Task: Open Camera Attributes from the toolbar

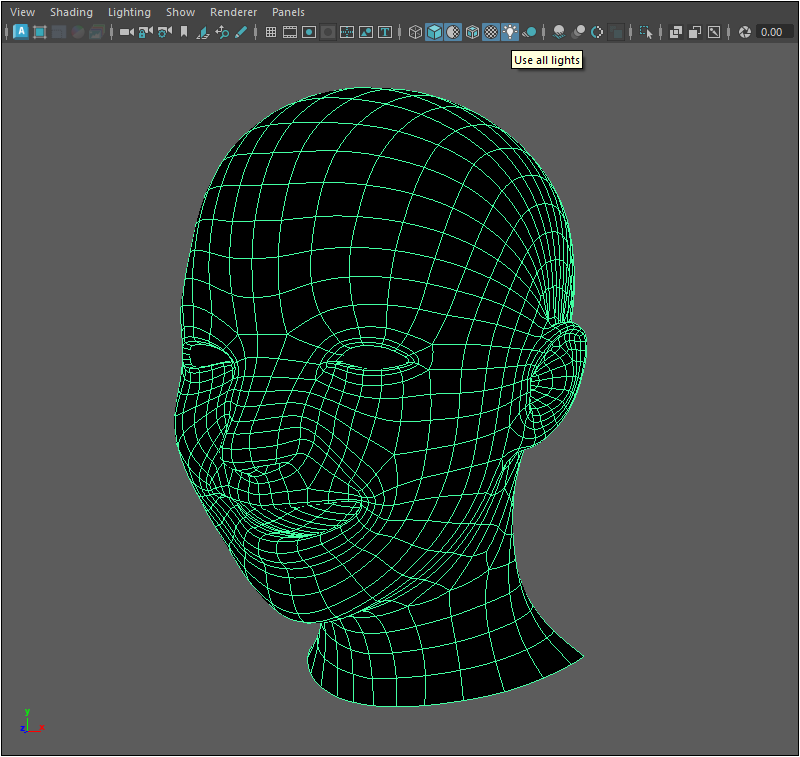Action: pos(164,32)
